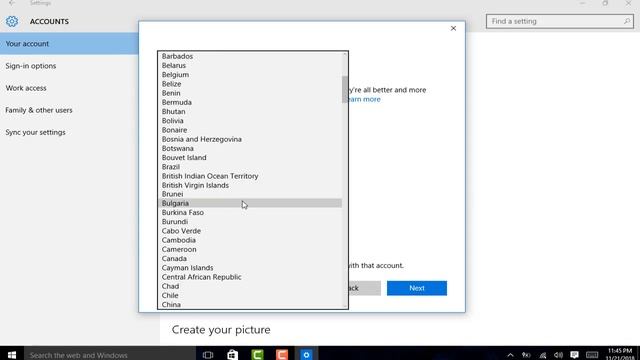Open Family & other users section
Image resolution: width=640 pixels, height=360 pixels.
(x=39, y=110)
